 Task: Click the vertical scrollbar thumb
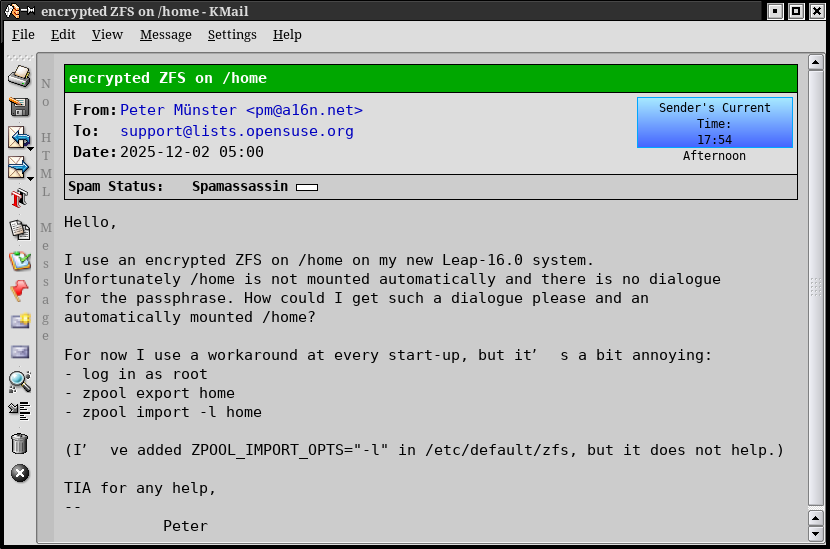[x=816, y=287]
